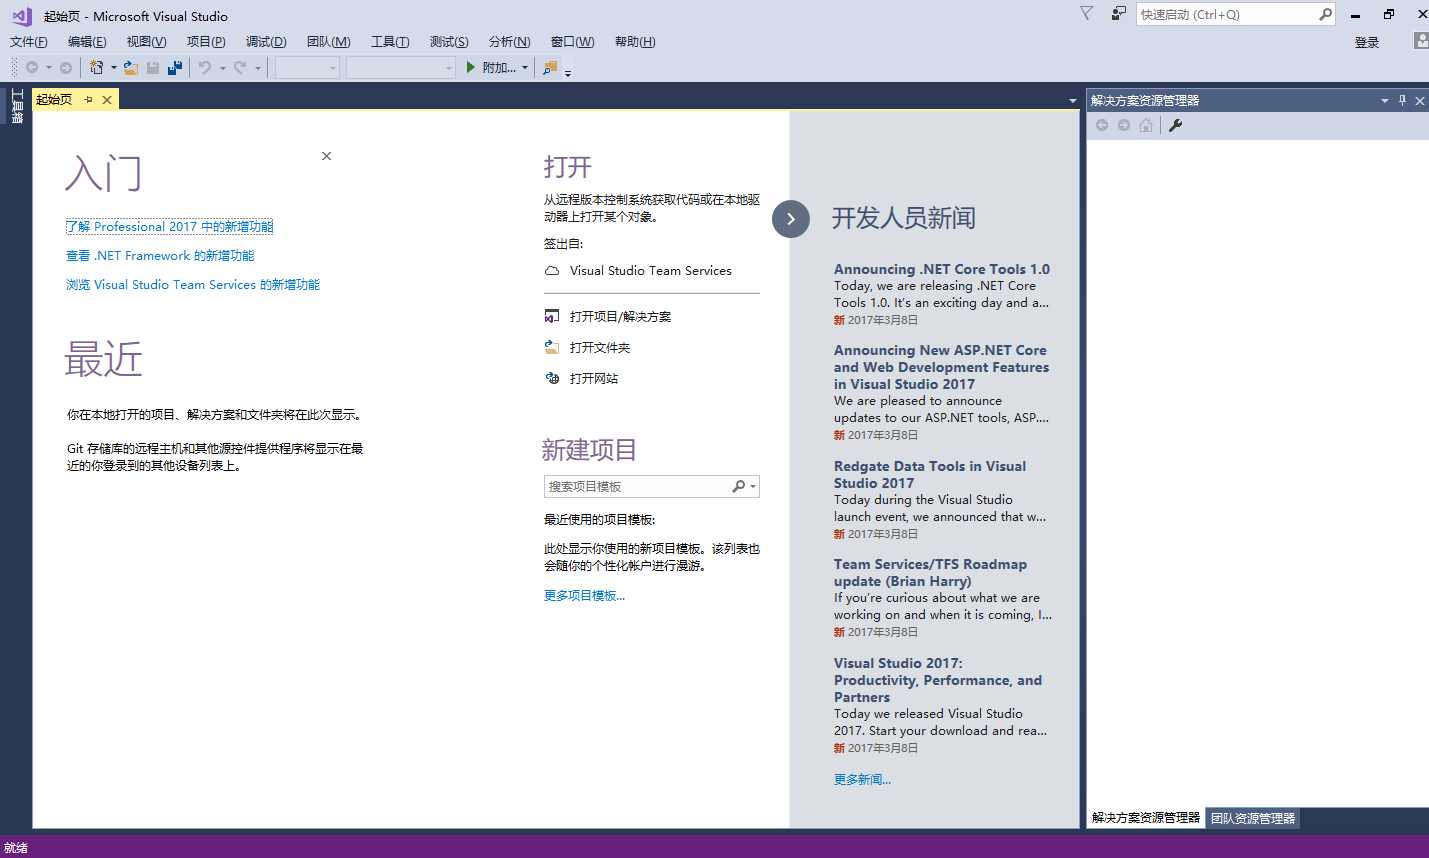Image resolution: width=1429 pixels, height=858 pixels.
Task: Open 查看 .NET Framework 的新增功能 link
Action: pyautogui.click(x=160, y=256)
